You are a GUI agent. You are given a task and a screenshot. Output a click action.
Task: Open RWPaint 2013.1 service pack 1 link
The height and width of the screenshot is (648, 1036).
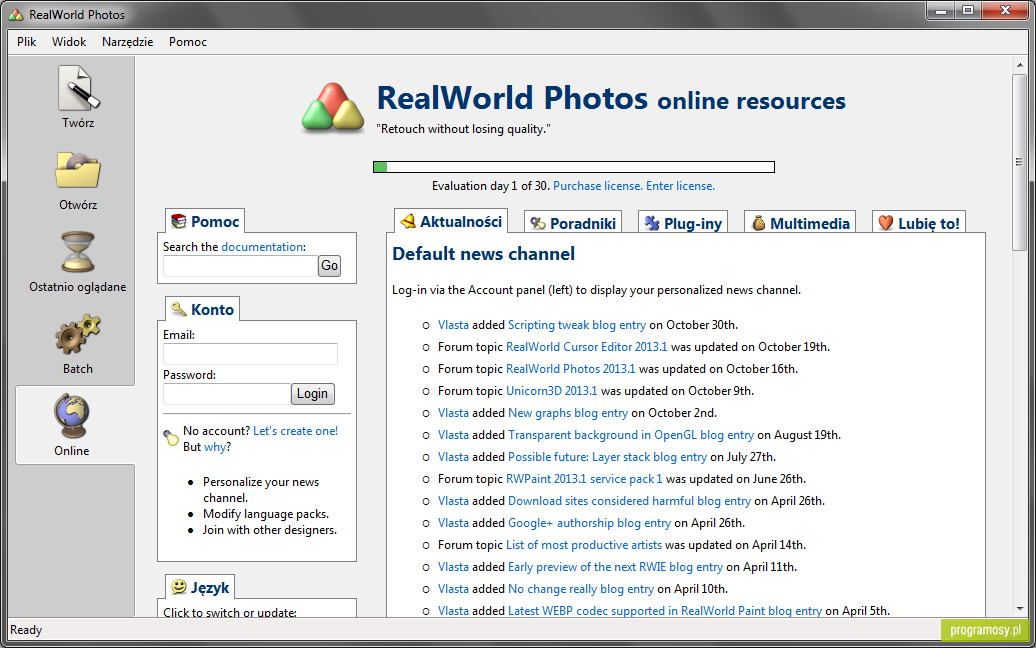click(584, 479)
